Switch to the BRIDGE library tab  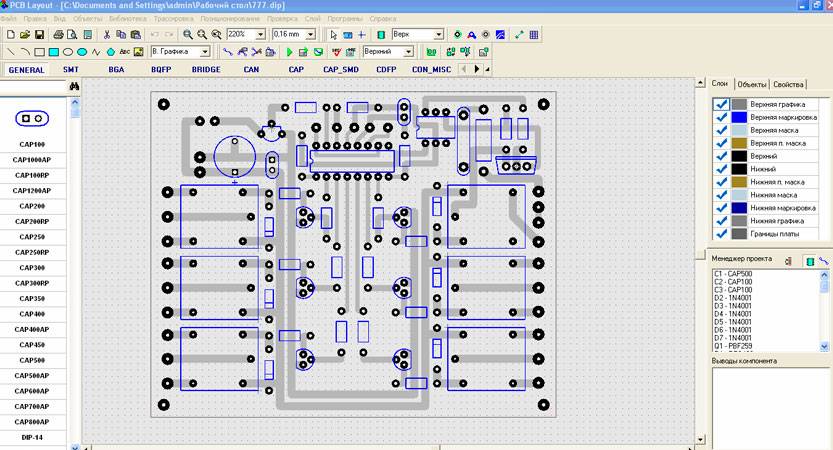pos(206,70)
